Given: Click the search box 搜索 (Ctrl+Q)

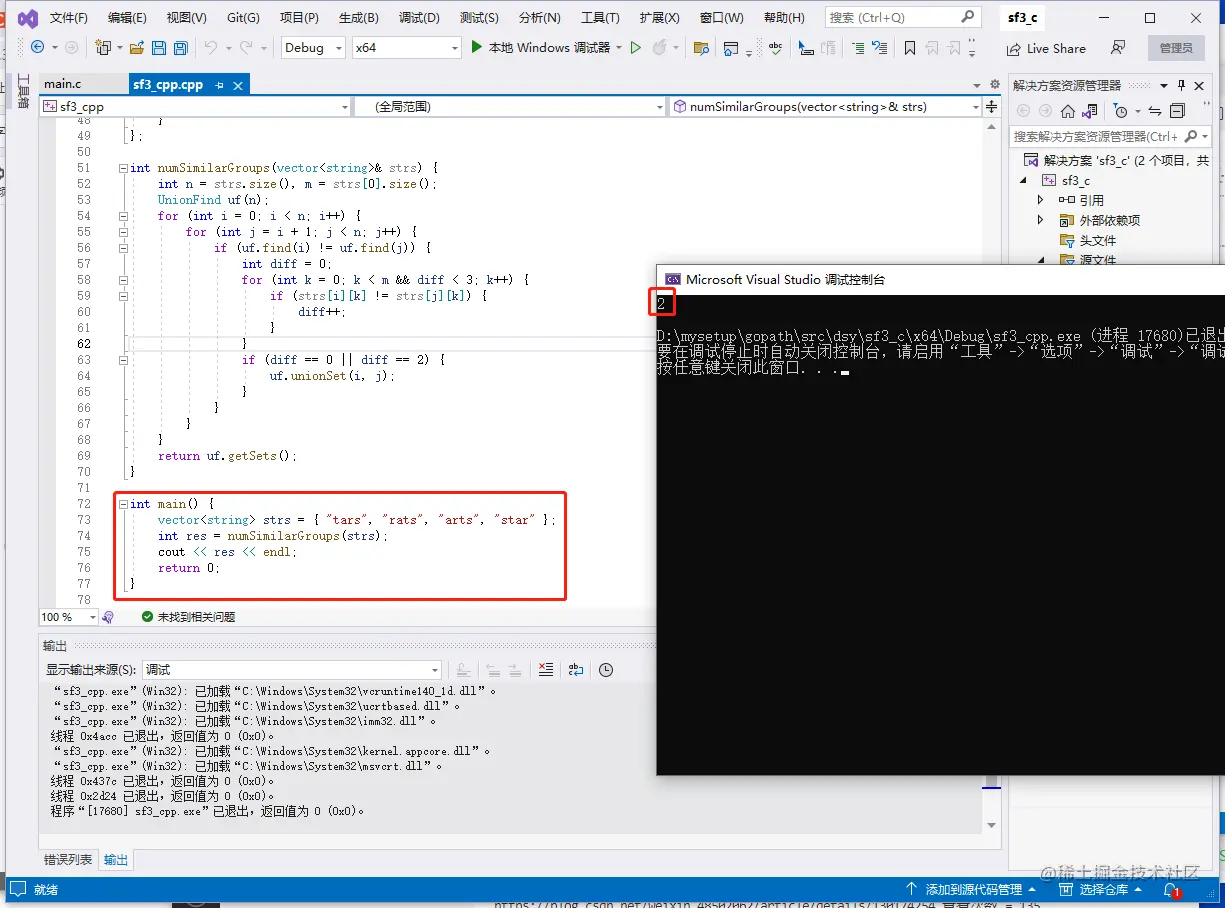Looking at the screenshot, I should coord(901,17).
